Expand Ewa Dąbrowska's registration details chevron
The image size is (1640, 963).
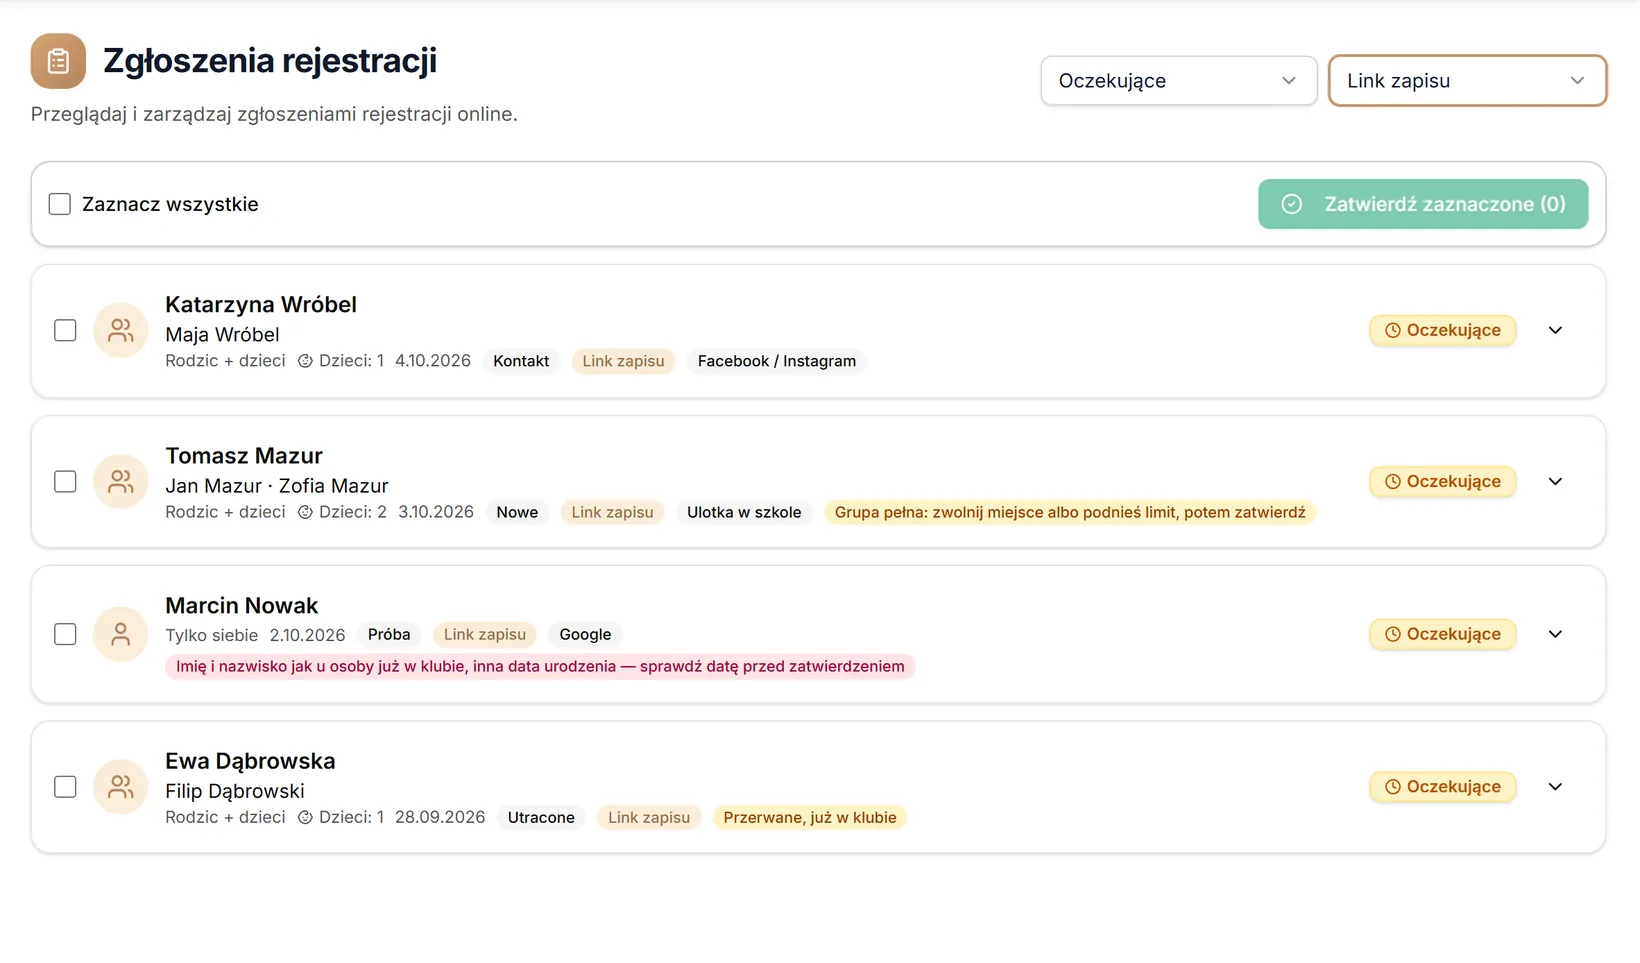click(x=1555, y=787)
